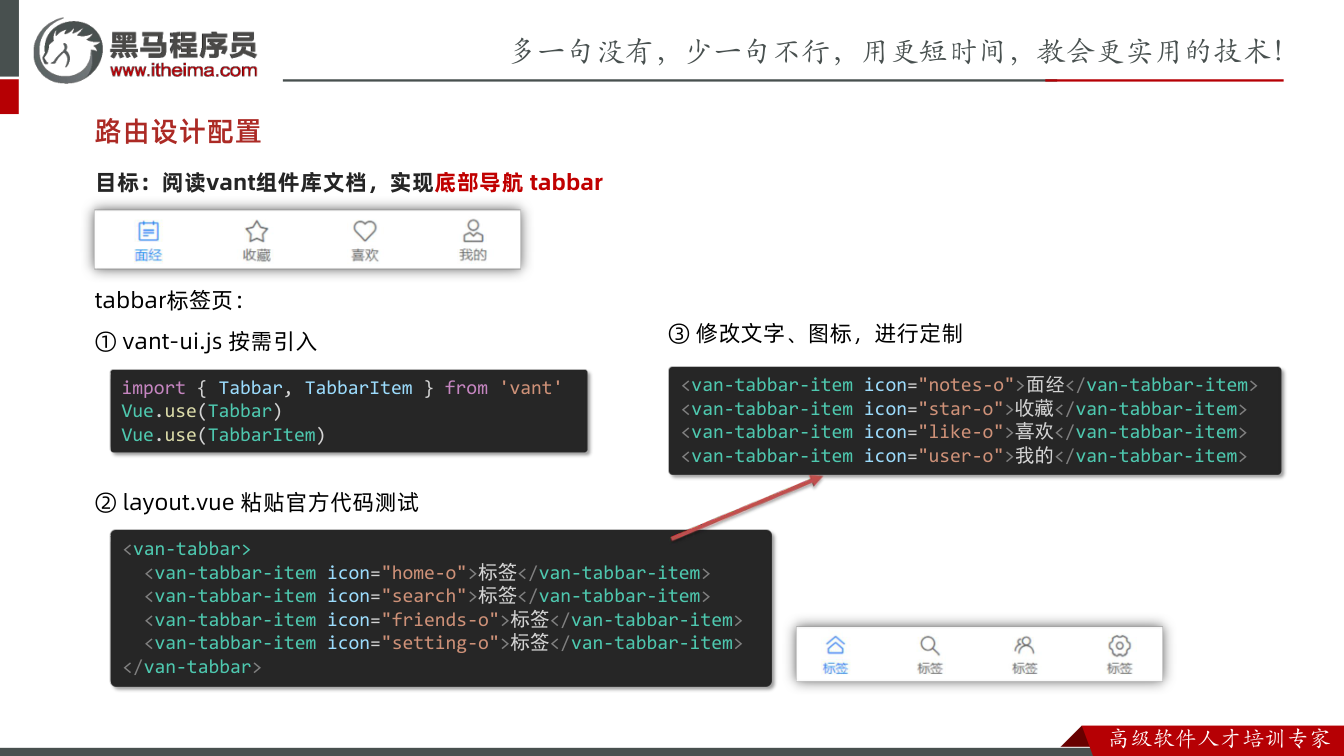This screenshot has height=756, width=1344.
Task: Select the code line with icon="notes-o"
Action: 970,385
